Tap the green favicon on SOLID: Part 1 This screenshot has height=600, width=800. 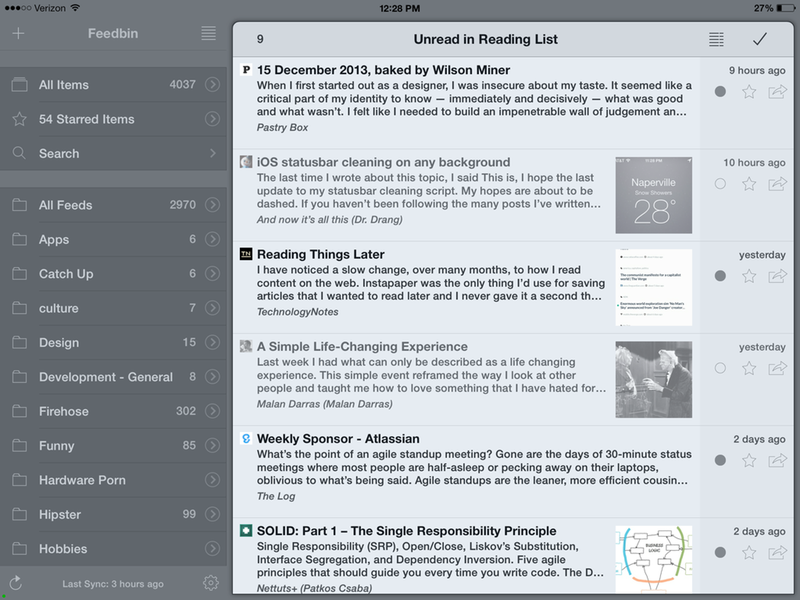click(246, 531)
